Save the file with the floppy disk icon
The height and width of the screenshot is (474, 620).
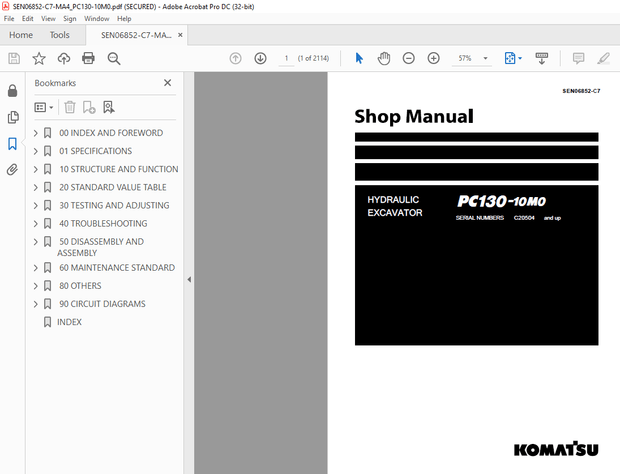click(x=14, y=59)
